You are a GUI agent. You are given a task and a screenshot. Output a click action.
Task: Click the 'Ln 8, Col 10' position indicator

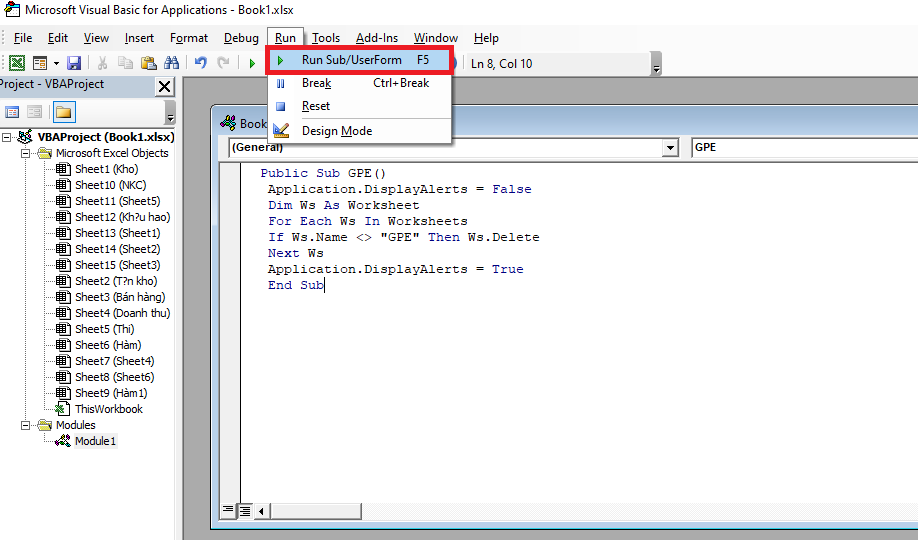(x=502, y=64)
